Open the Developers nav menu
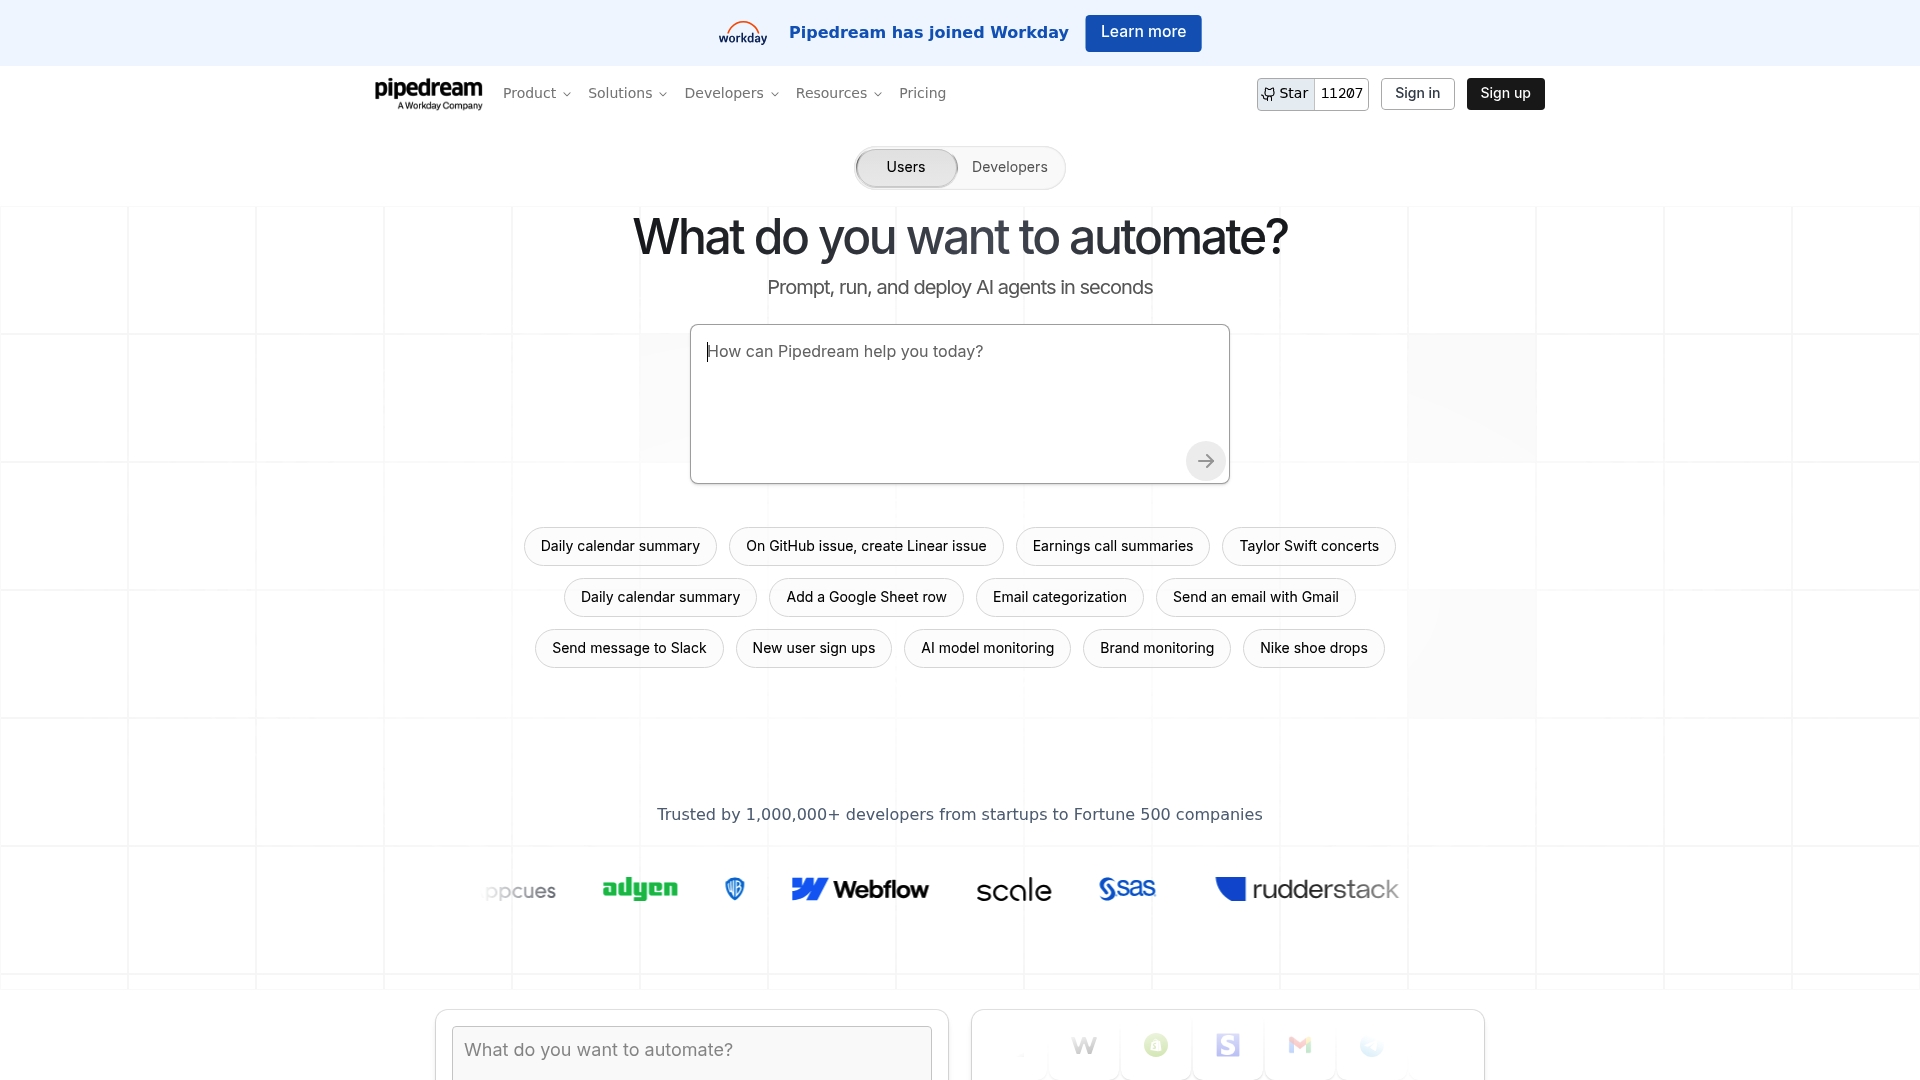This screenshot has width=1920, height=1080. pos(731,93)
